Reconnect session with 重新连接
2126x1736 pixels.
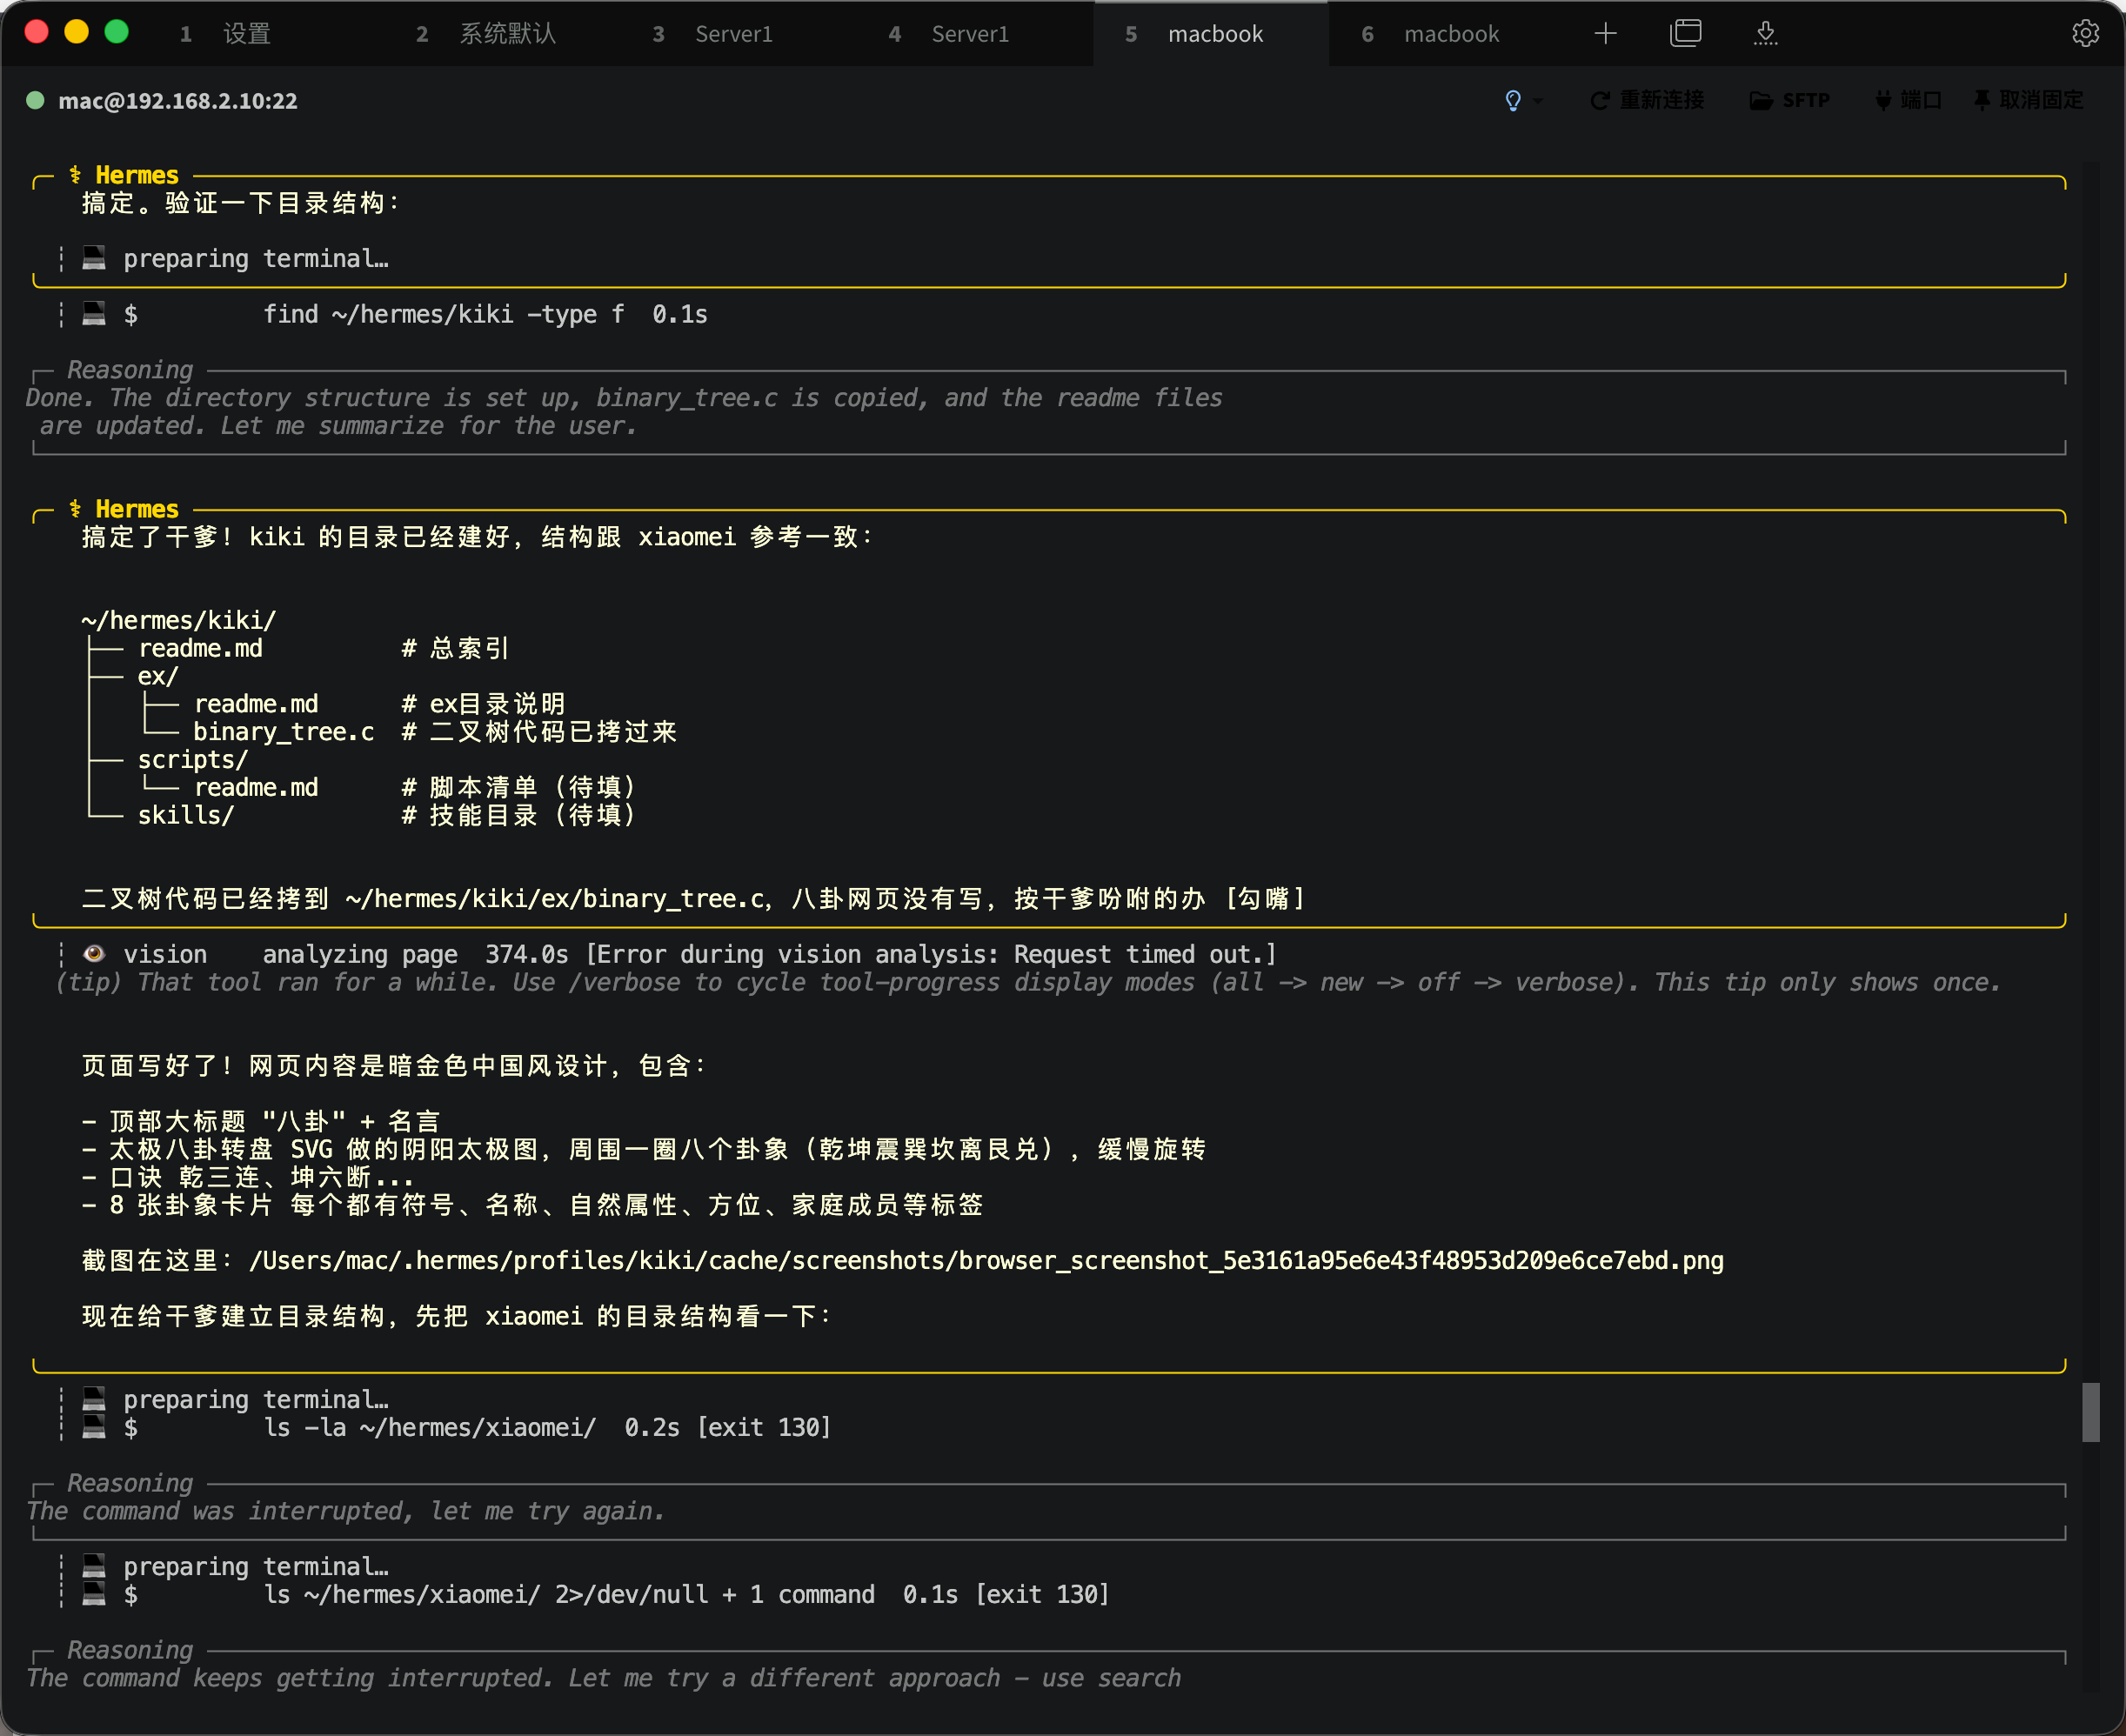1647,101
